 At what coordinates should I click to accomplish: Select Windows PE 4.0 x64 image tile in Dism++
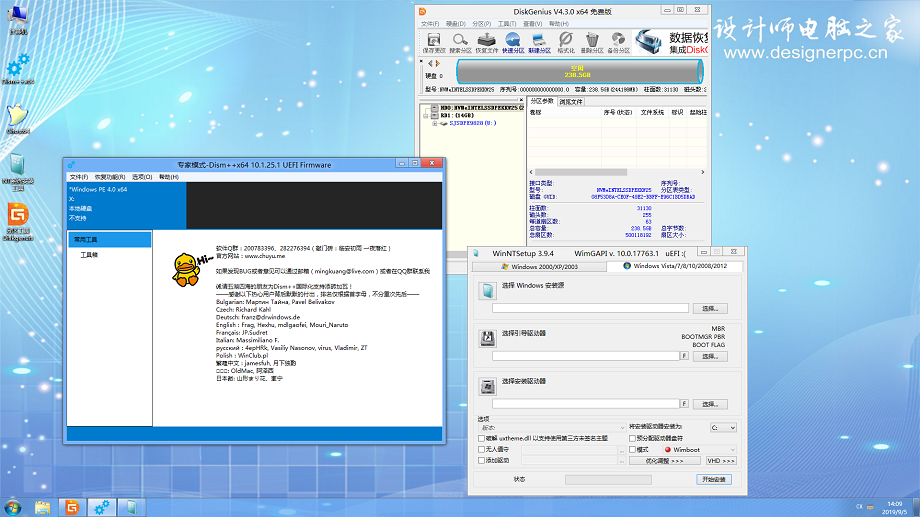[127, 205]
